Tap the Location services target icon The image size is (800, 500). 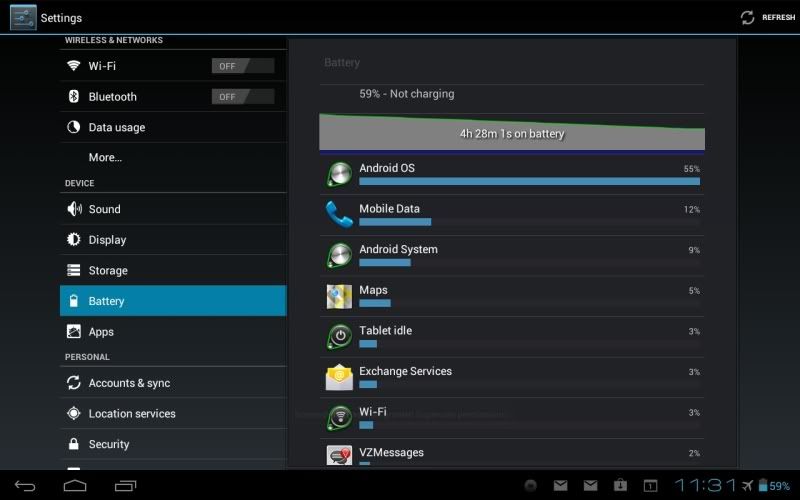click(x=73, y=413)
